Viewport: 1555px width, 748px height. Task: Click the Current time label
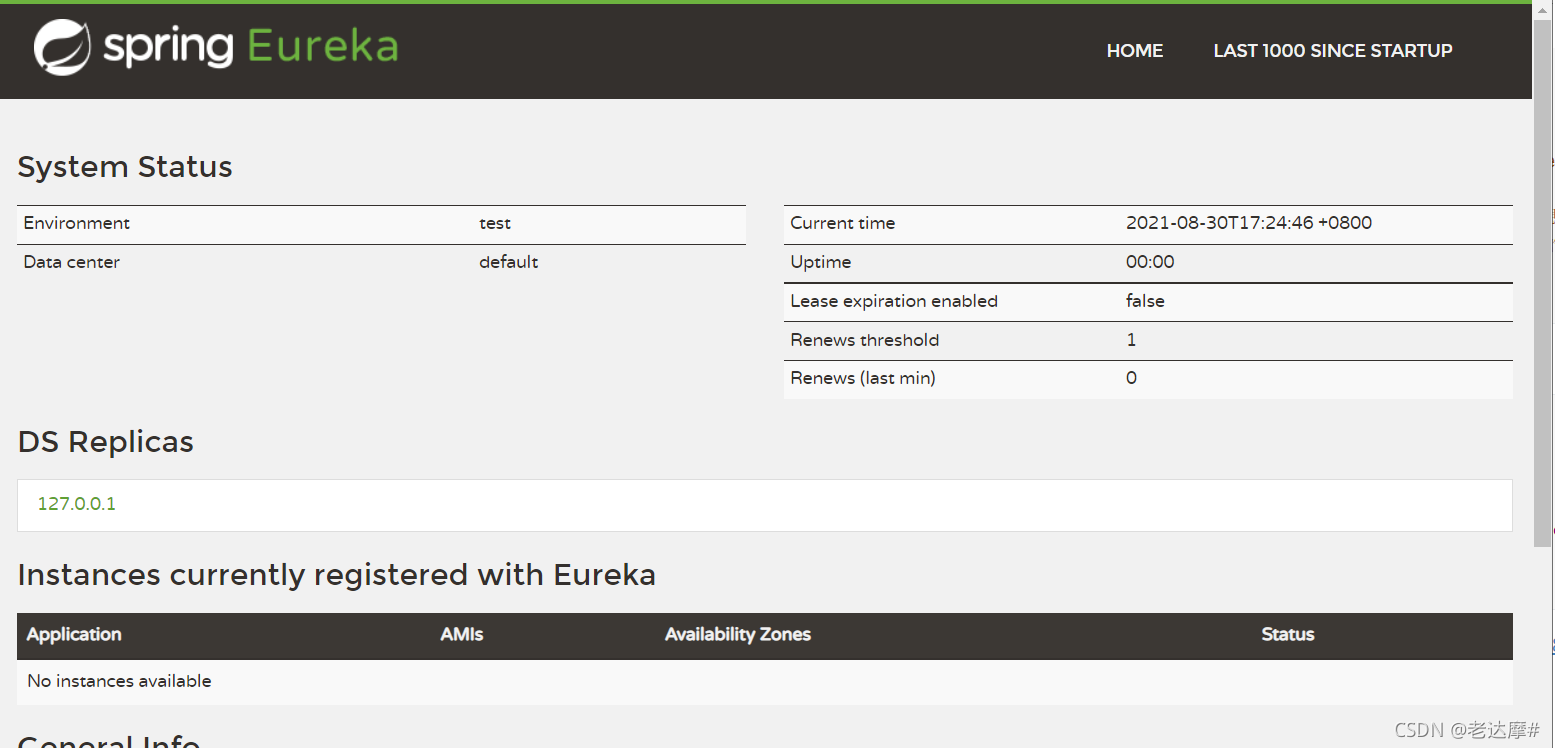(843, 224)
